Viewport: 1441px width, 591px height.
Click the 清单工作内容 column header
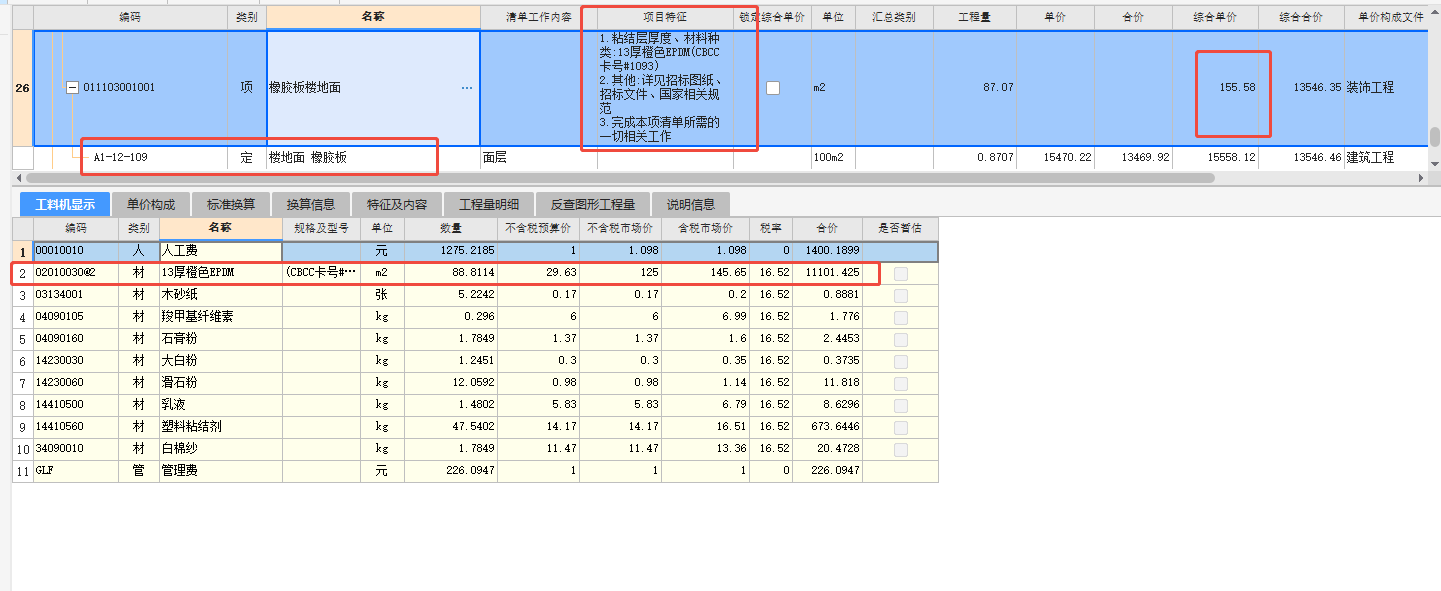click(539, 18)
